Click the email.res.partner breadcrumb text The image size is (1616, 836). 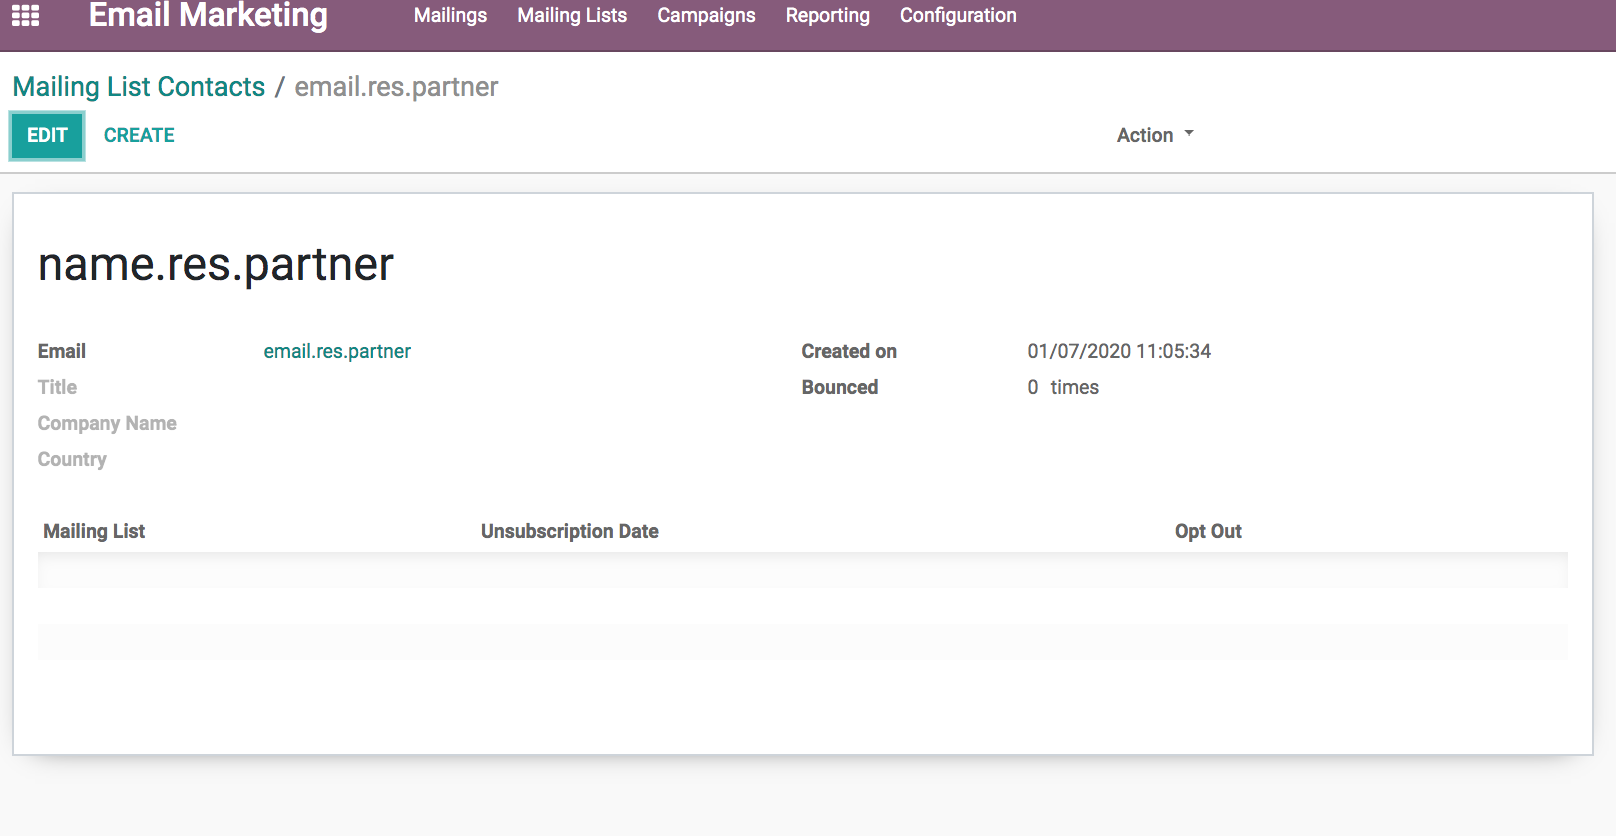(396, 87)
